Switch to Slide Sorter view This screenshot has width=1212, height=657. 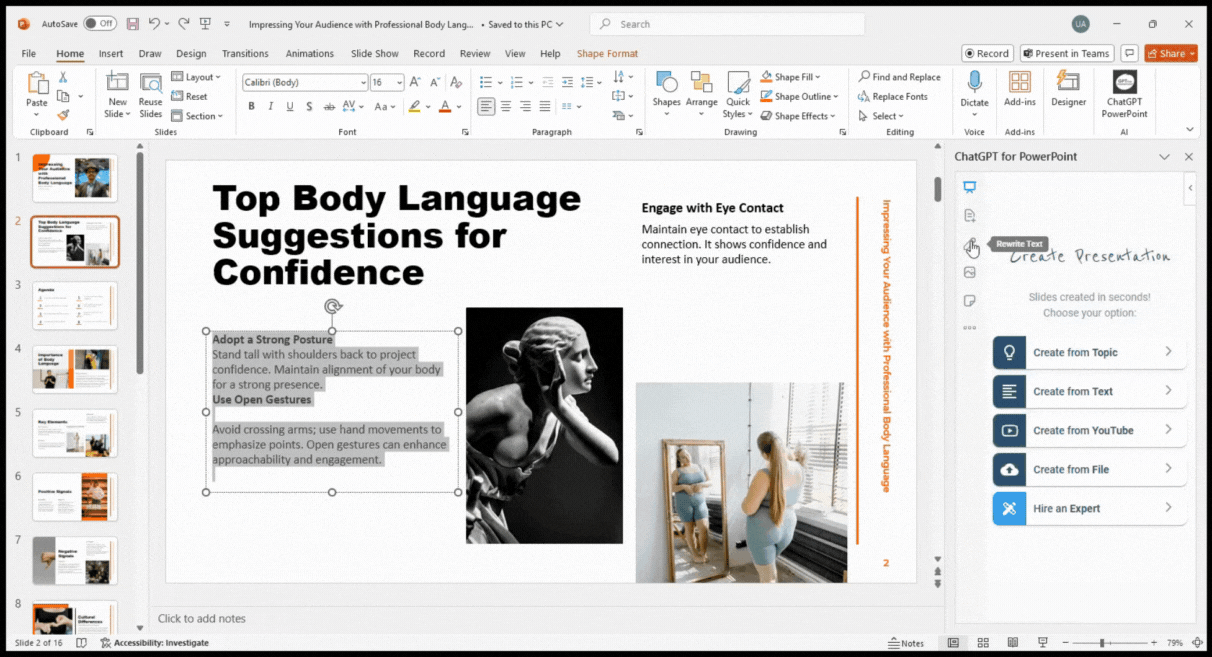(x=983, y=643)
